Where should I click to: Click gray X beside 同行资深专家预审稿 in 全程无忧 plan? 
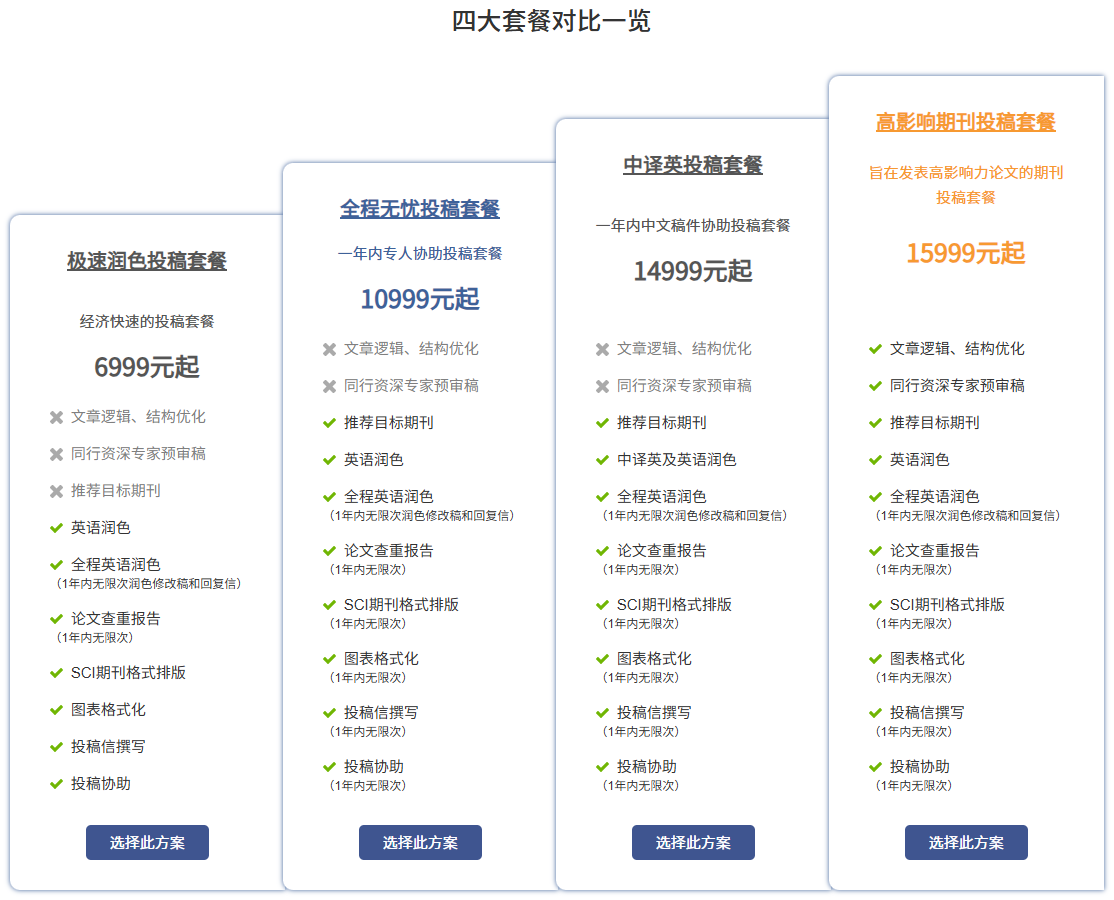[329, 386]
